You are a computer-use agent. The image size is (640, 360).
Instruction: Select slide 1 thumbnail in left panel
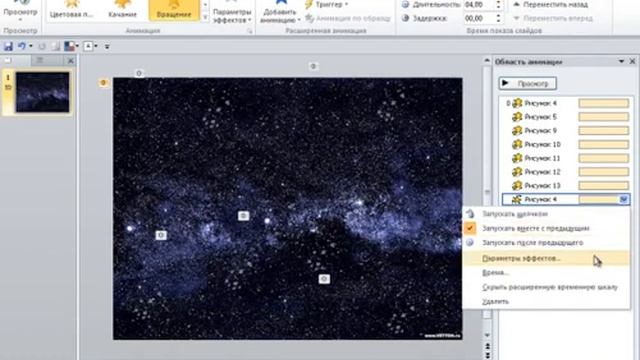tap(42, 92)
